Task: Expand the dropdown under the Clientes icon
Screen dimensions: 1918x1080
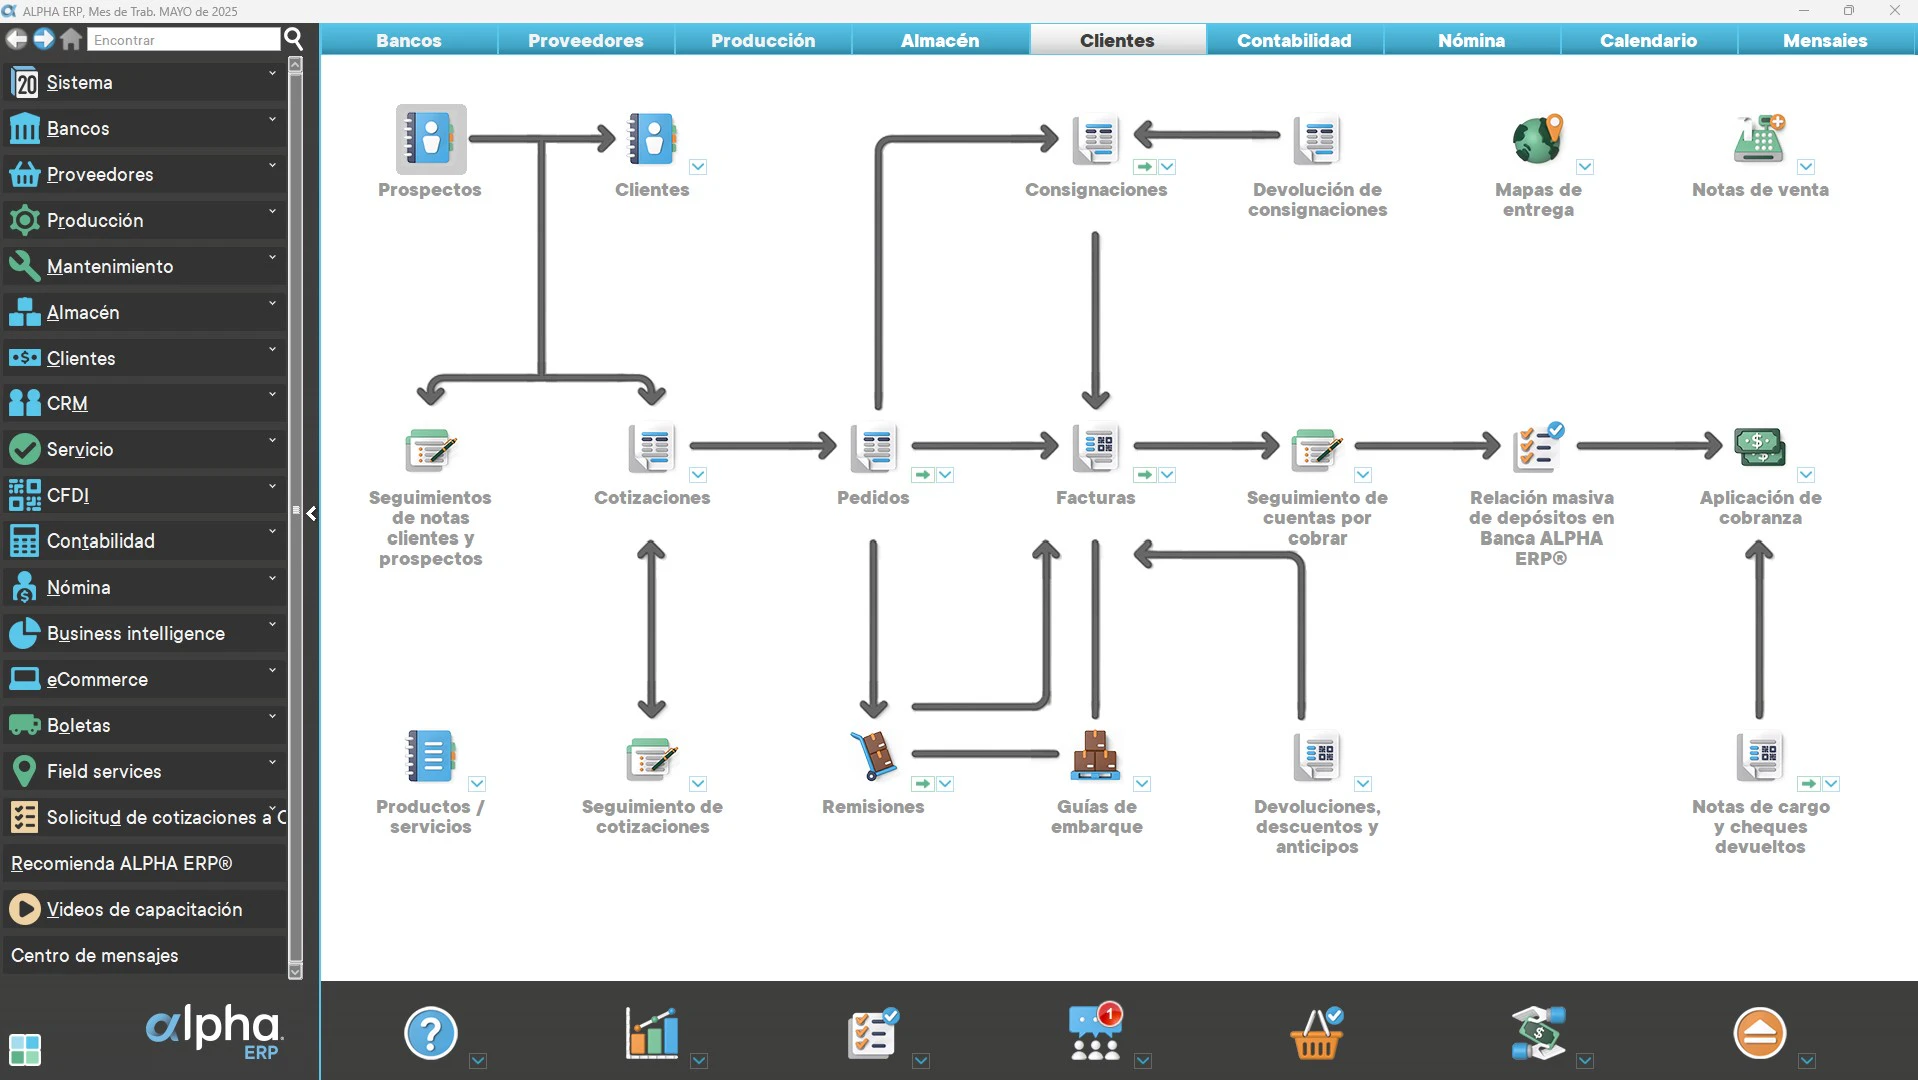Action: point(700,167)
